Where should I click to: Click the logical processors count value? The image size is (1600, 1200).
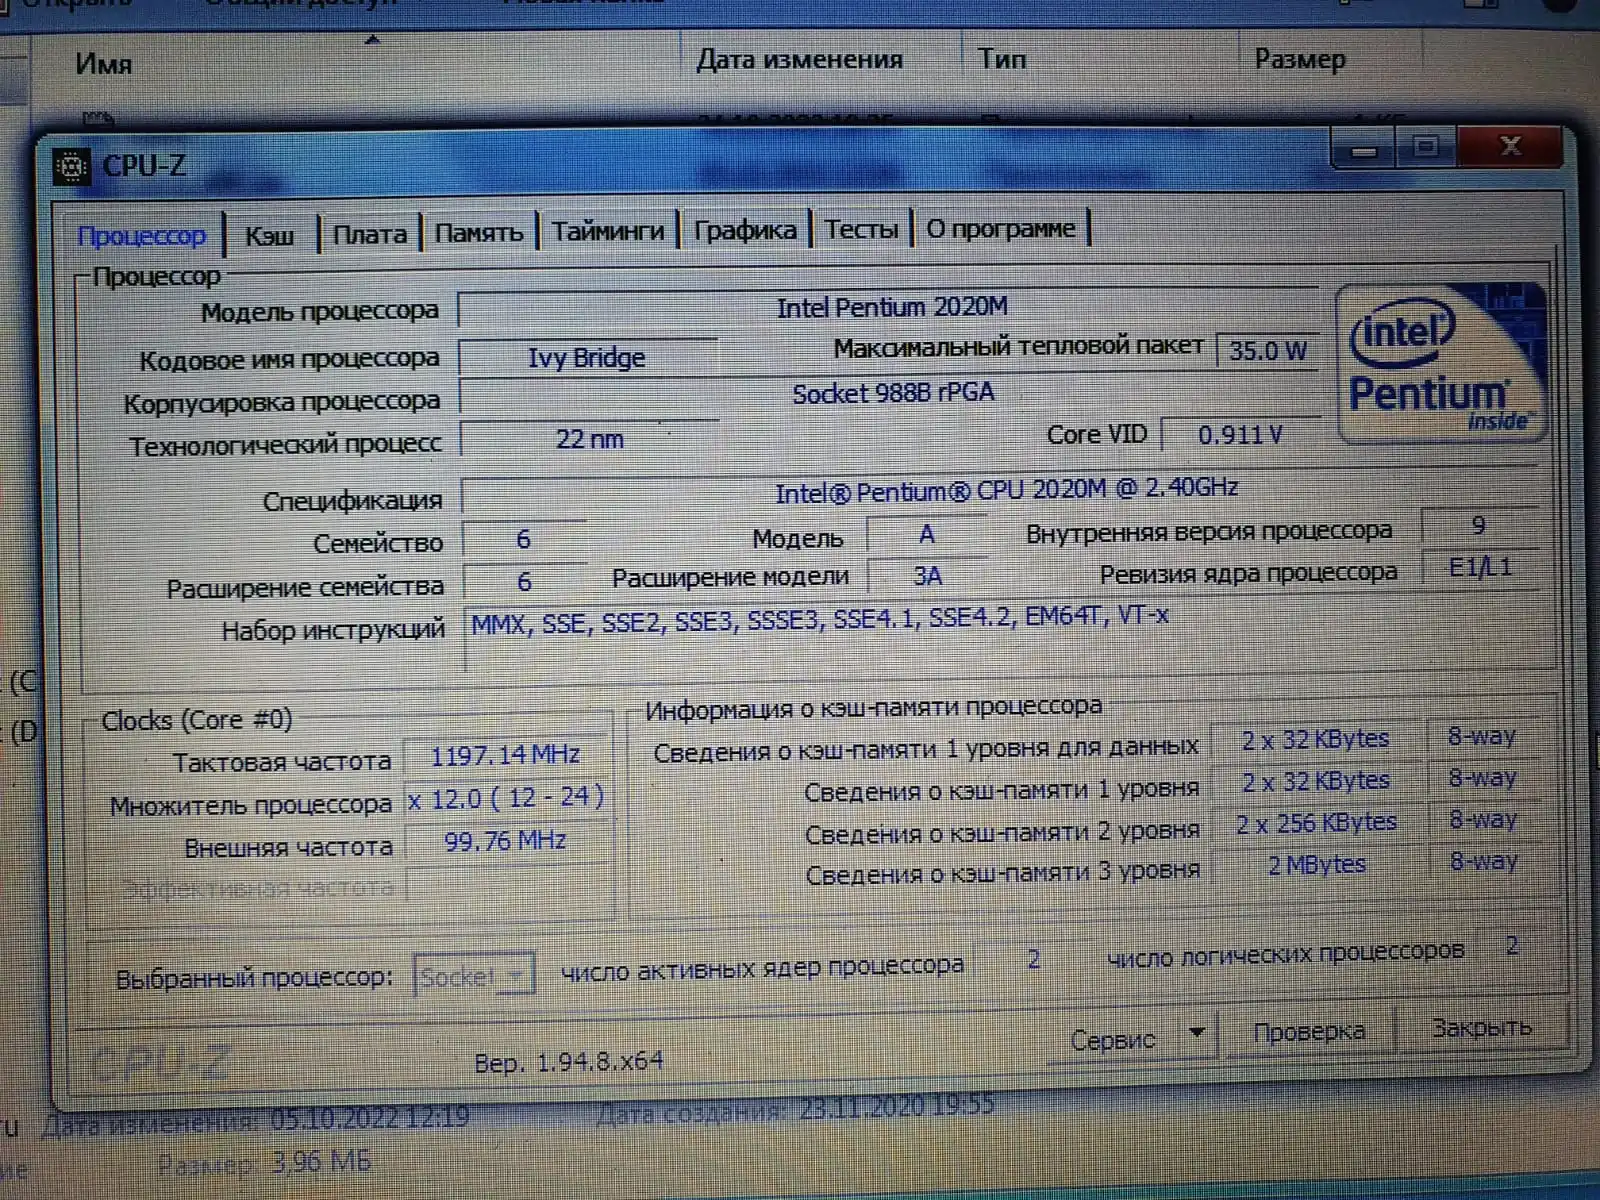(1512, 946)
